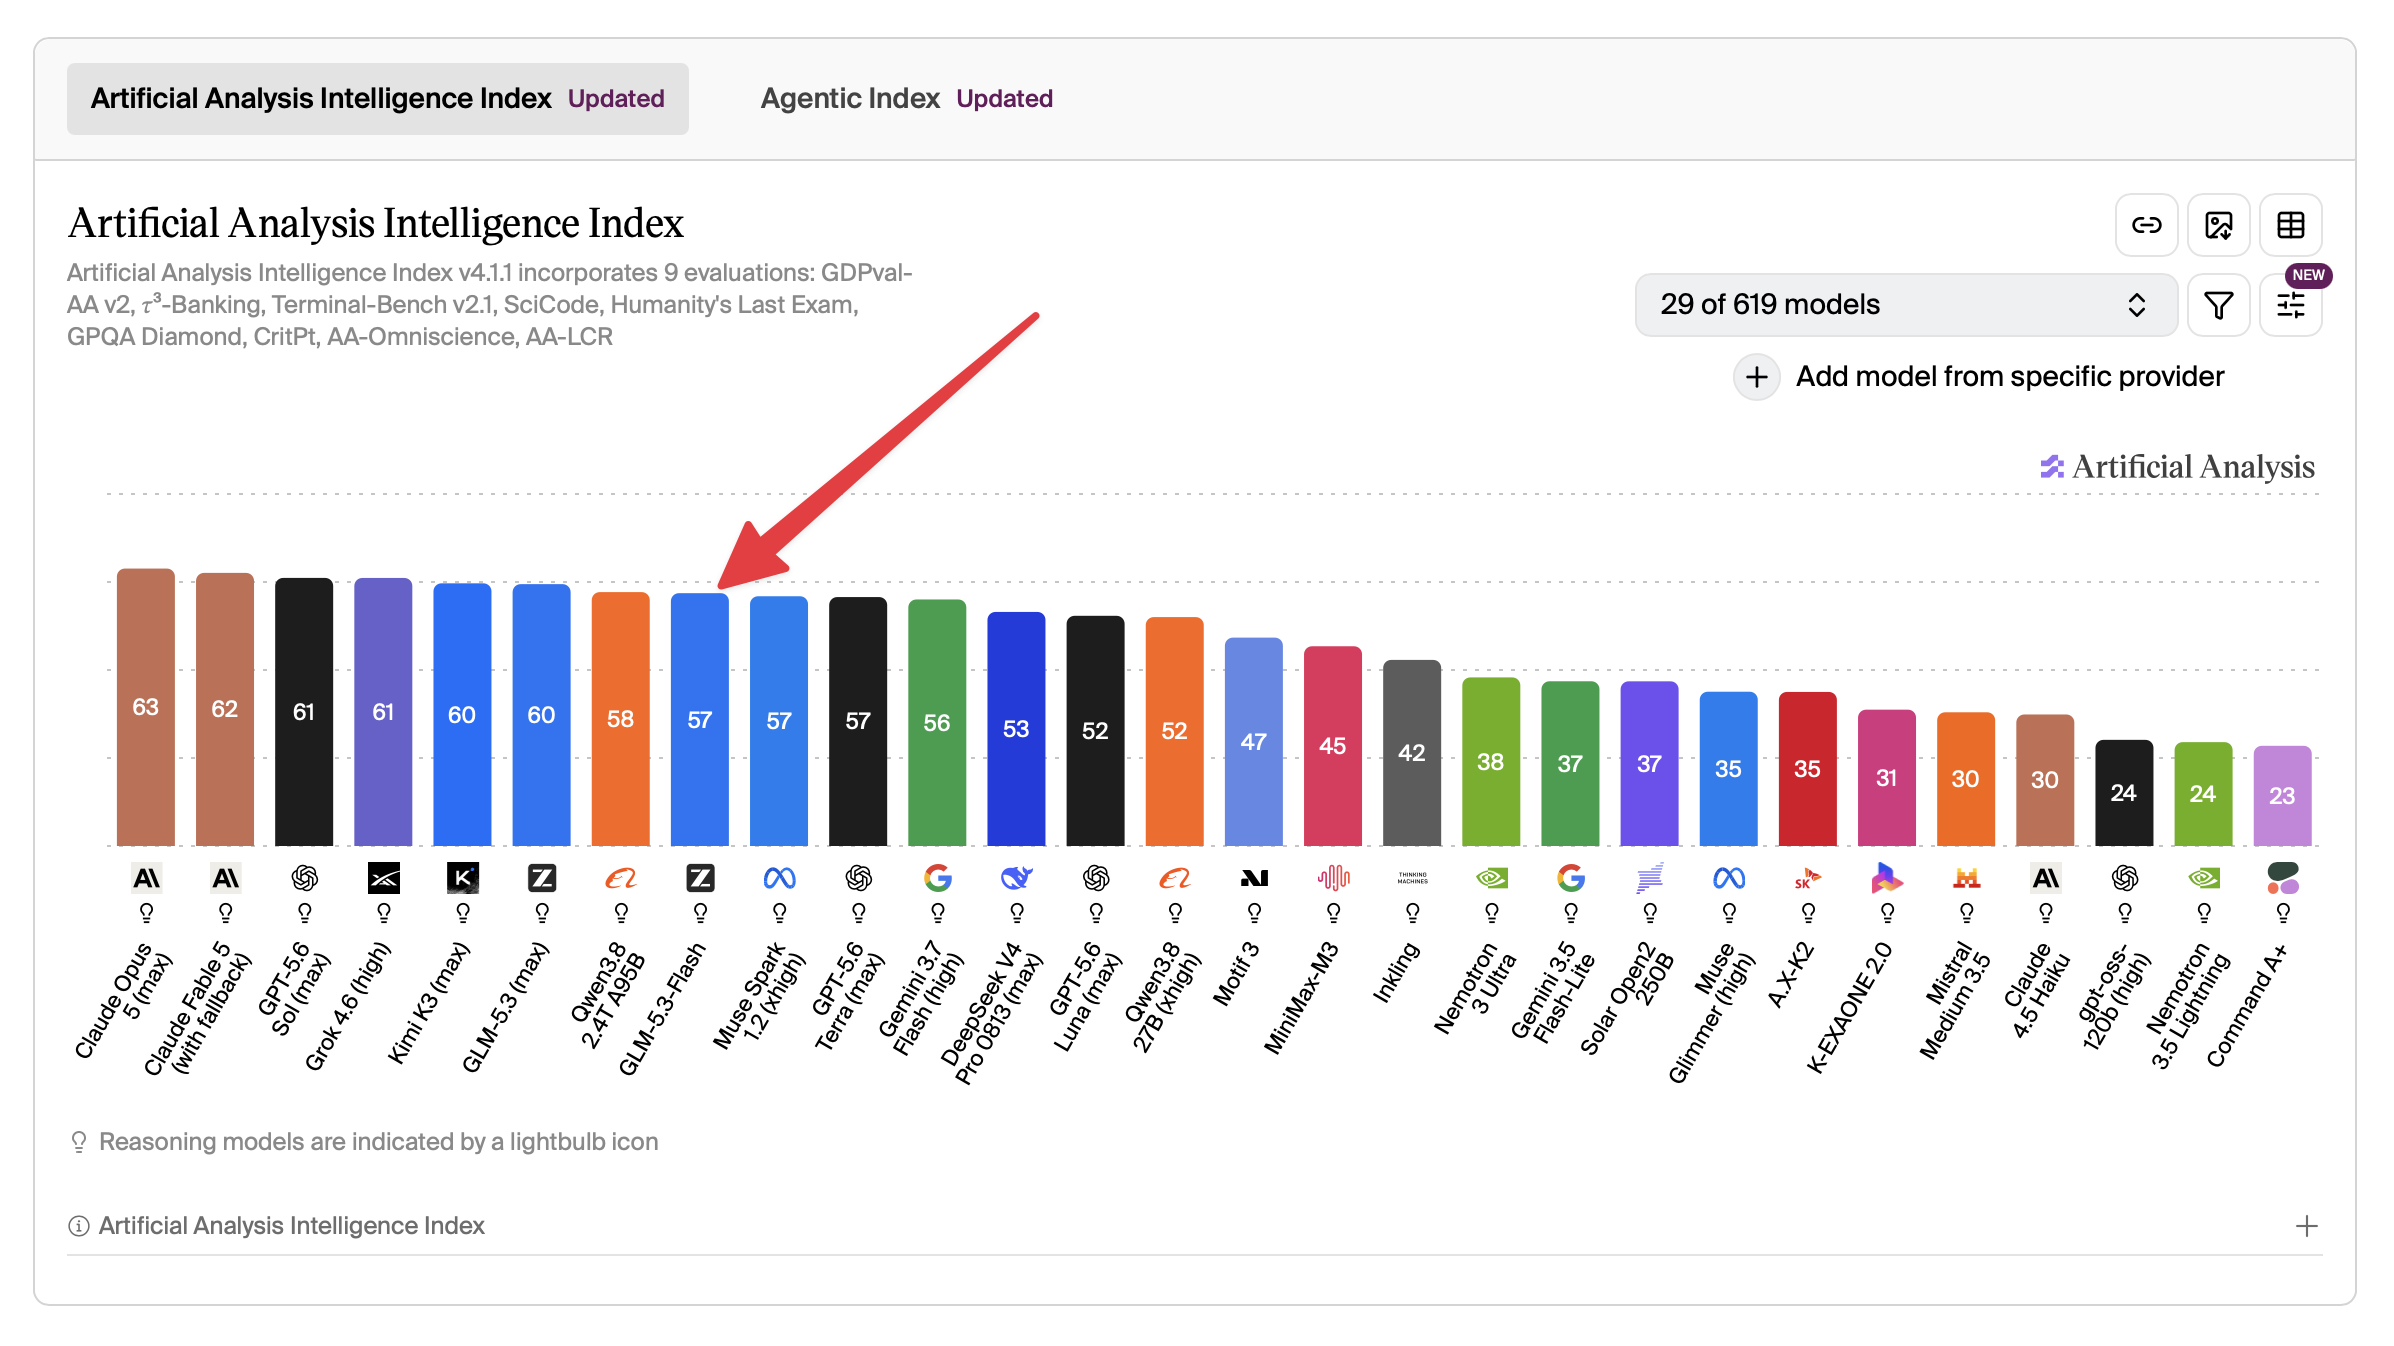Click the Solar Open2 250B provider logo

point(1650,878)
